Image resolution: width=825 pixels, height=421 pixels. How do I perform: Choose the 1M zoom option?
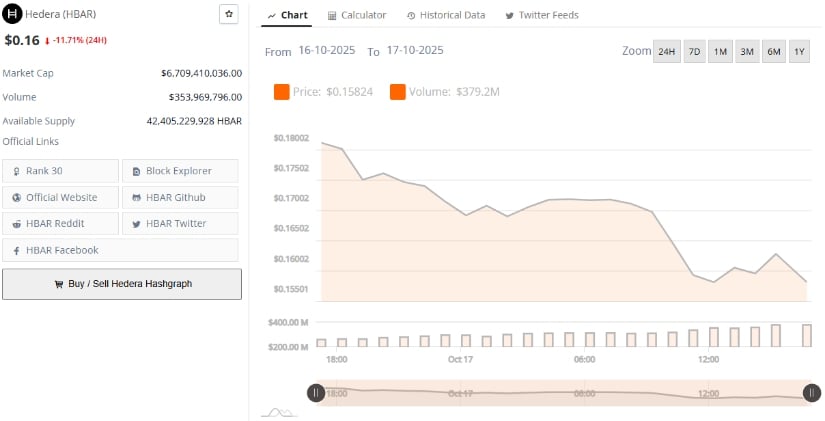coord(720,52)
